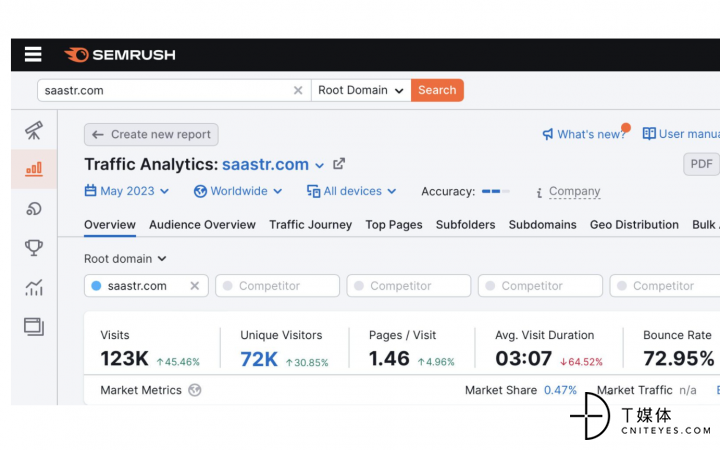This screenshot has width=720, height=450.
Task: Click the Accuracy level indicator bars
Action: tap(495, 191)
